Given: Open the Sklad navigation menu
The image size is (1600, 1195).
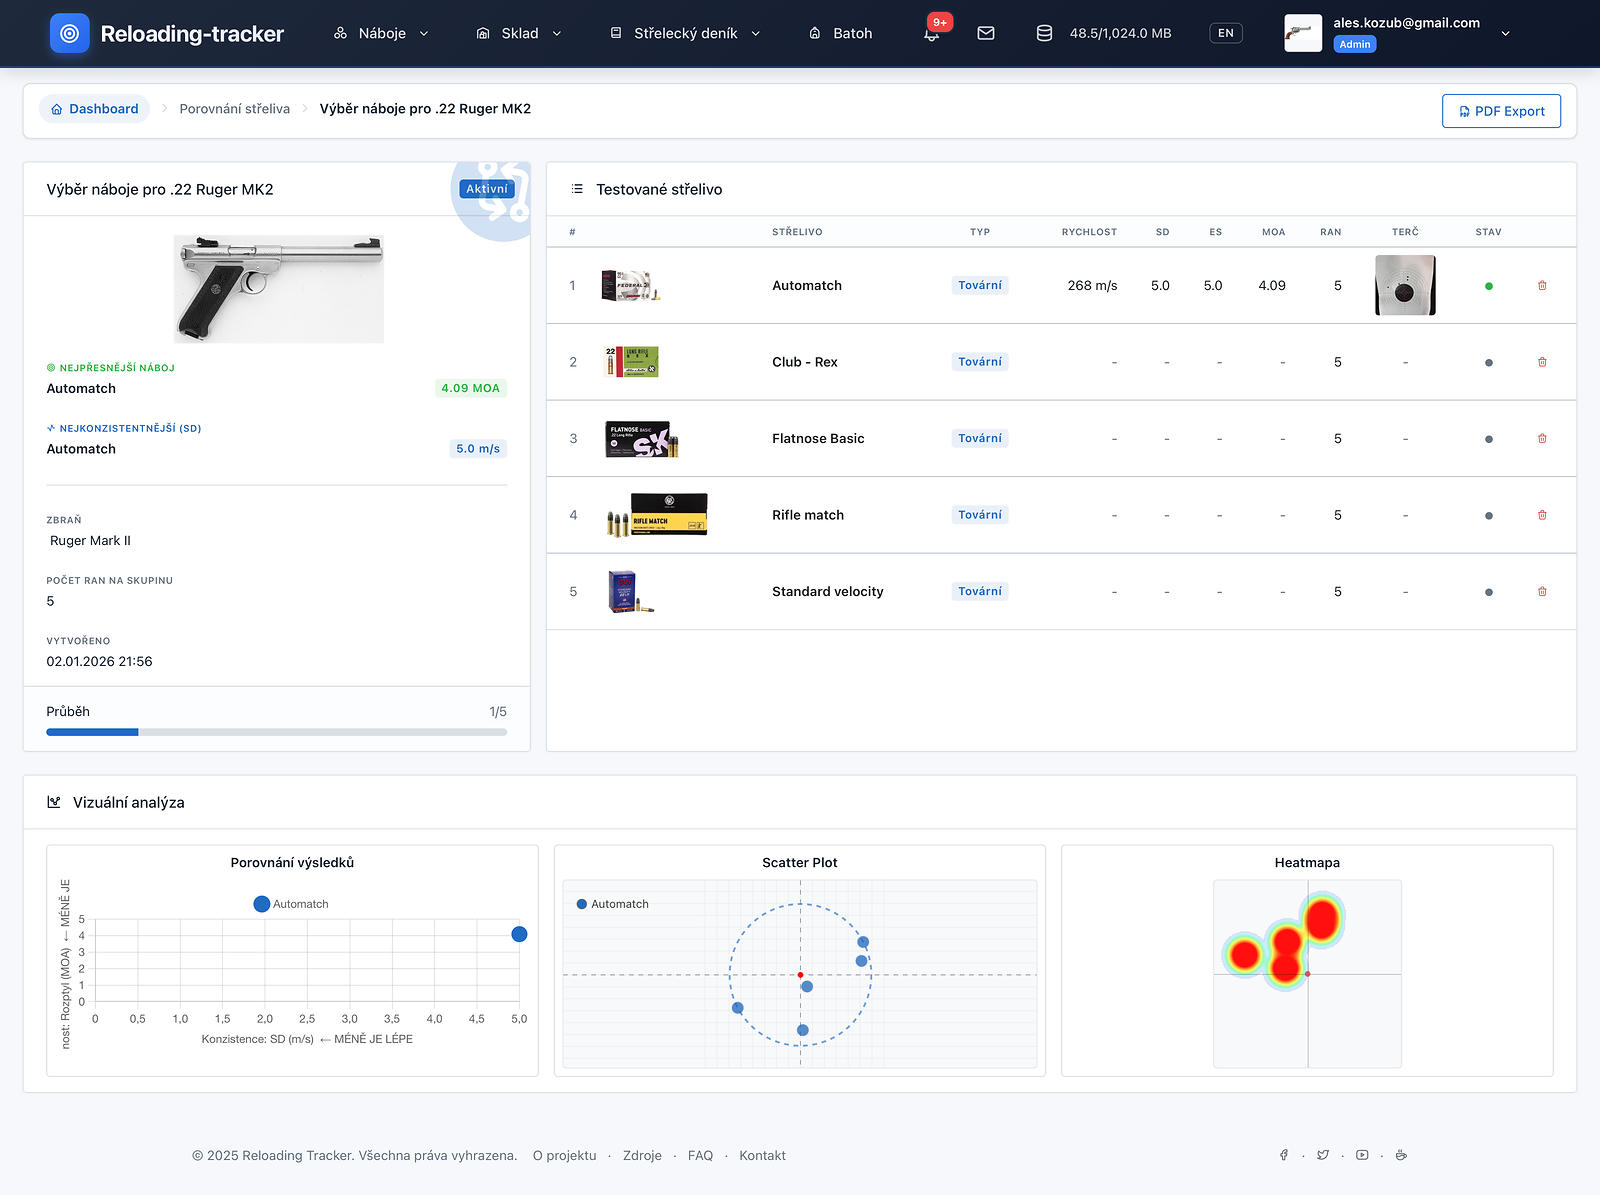Looking at the screenshot, I should coord(518,33).
